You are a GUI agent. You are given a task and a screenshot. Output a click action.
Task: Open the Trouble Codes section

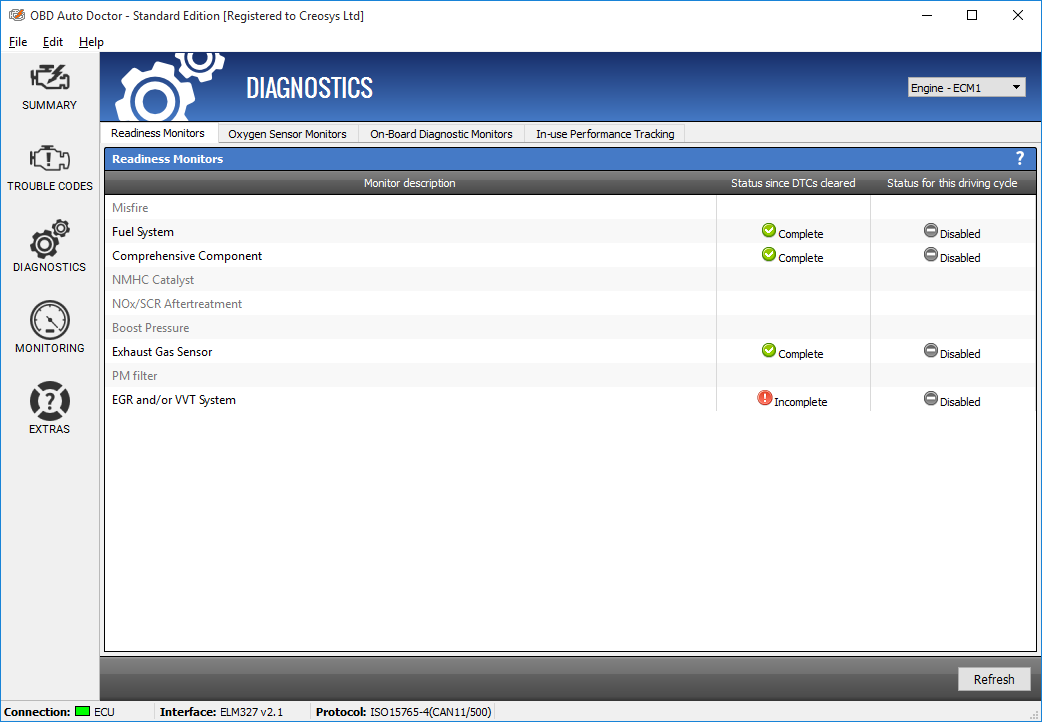tap(49, 168)
